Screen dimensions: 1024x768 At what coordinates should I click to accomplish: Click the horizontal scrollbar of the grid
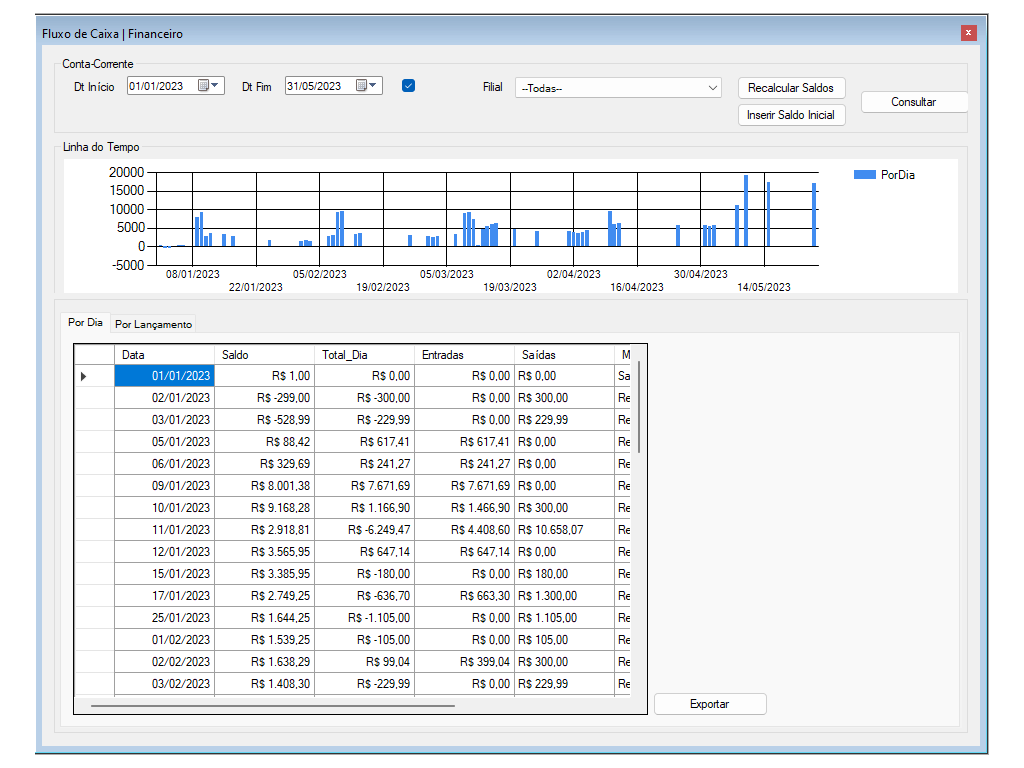coord(272,705)
